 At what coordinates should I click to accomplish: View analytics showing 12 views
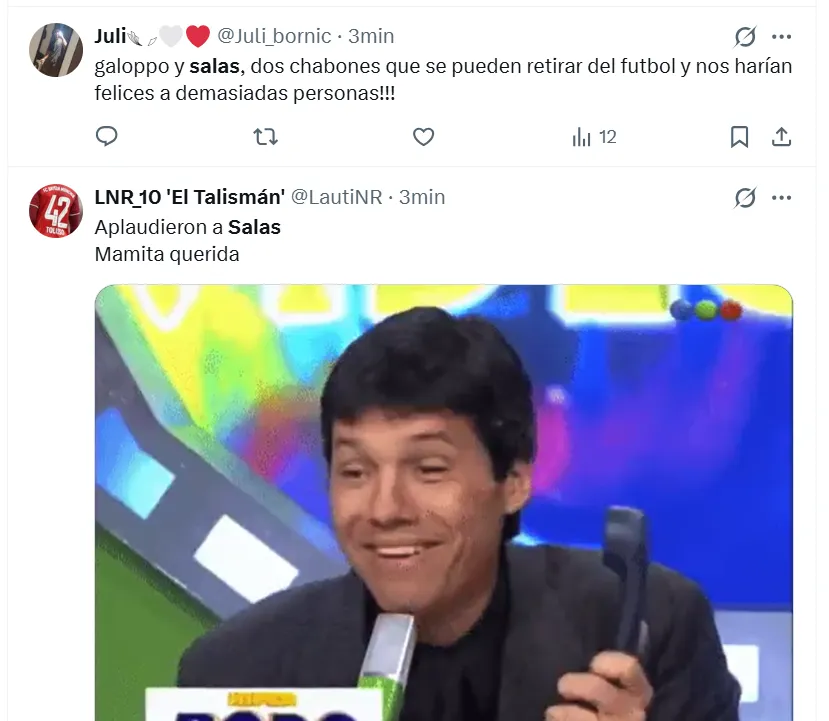(x=594, y=137)
